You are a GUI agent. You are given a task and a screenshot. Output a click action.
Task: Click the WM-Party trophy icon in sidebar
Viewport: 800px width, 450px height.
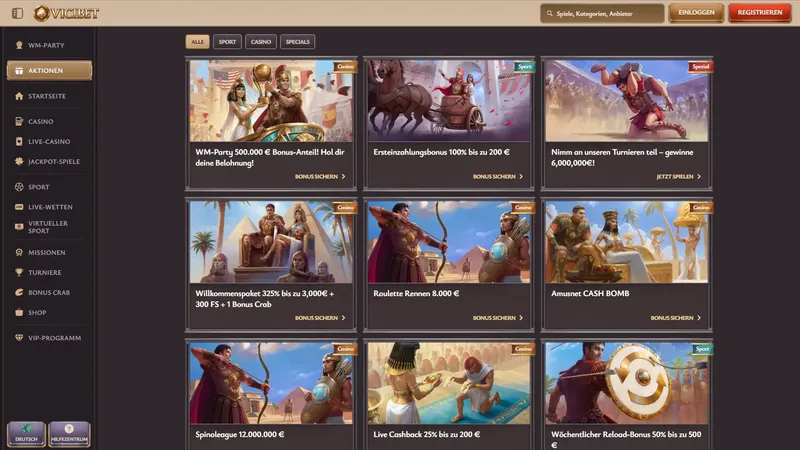coord(19,45)
